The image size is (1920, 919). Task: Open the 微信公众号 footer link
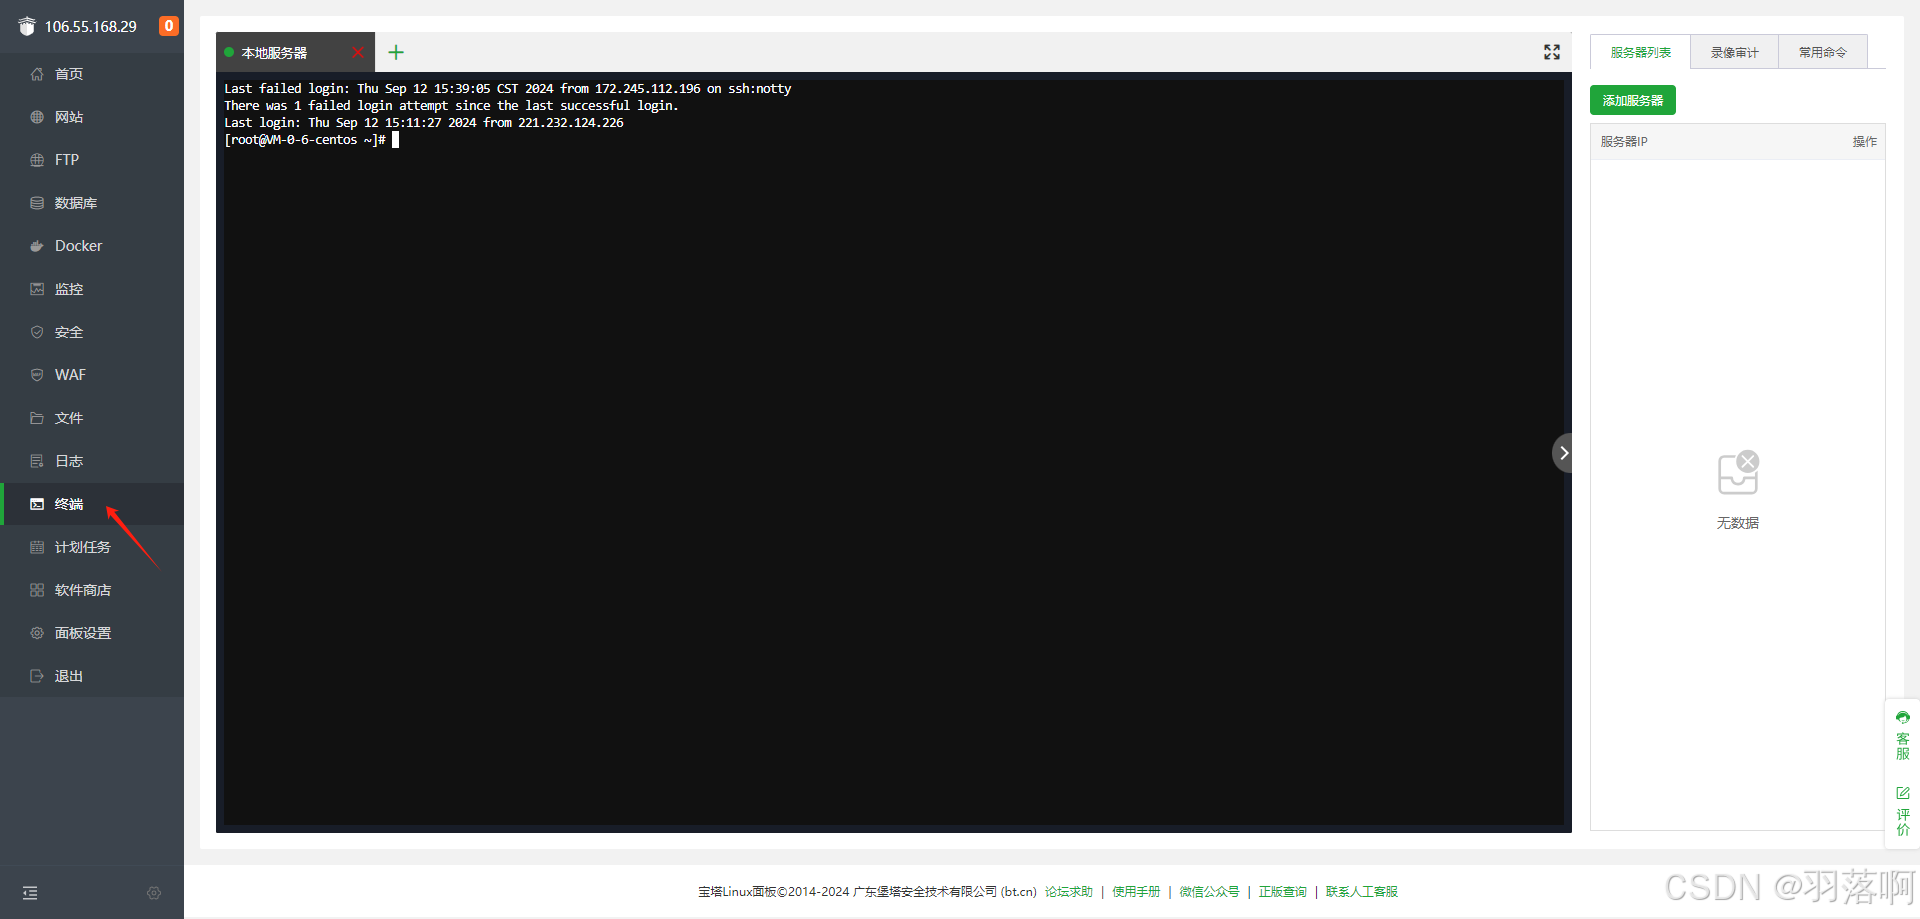tap(1209, 892)
